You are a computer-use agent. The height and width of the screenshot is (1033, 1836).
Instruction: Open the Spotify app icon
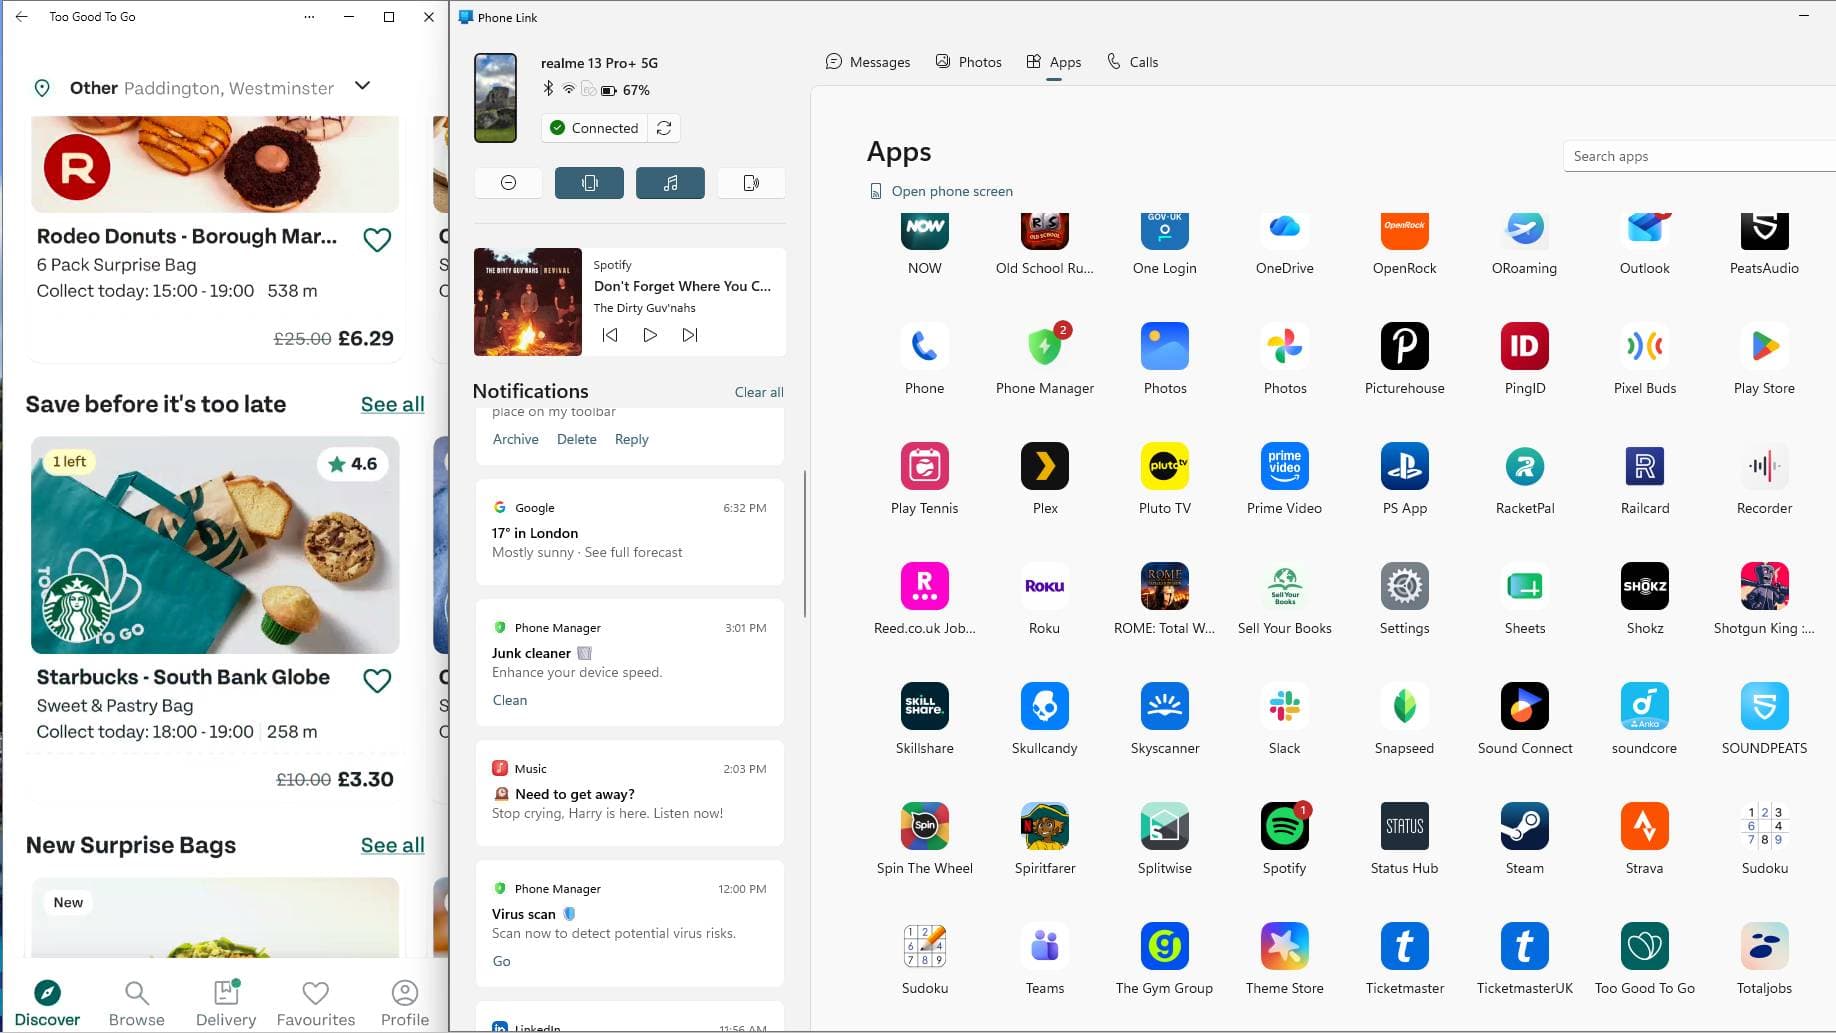point(1284,826)
